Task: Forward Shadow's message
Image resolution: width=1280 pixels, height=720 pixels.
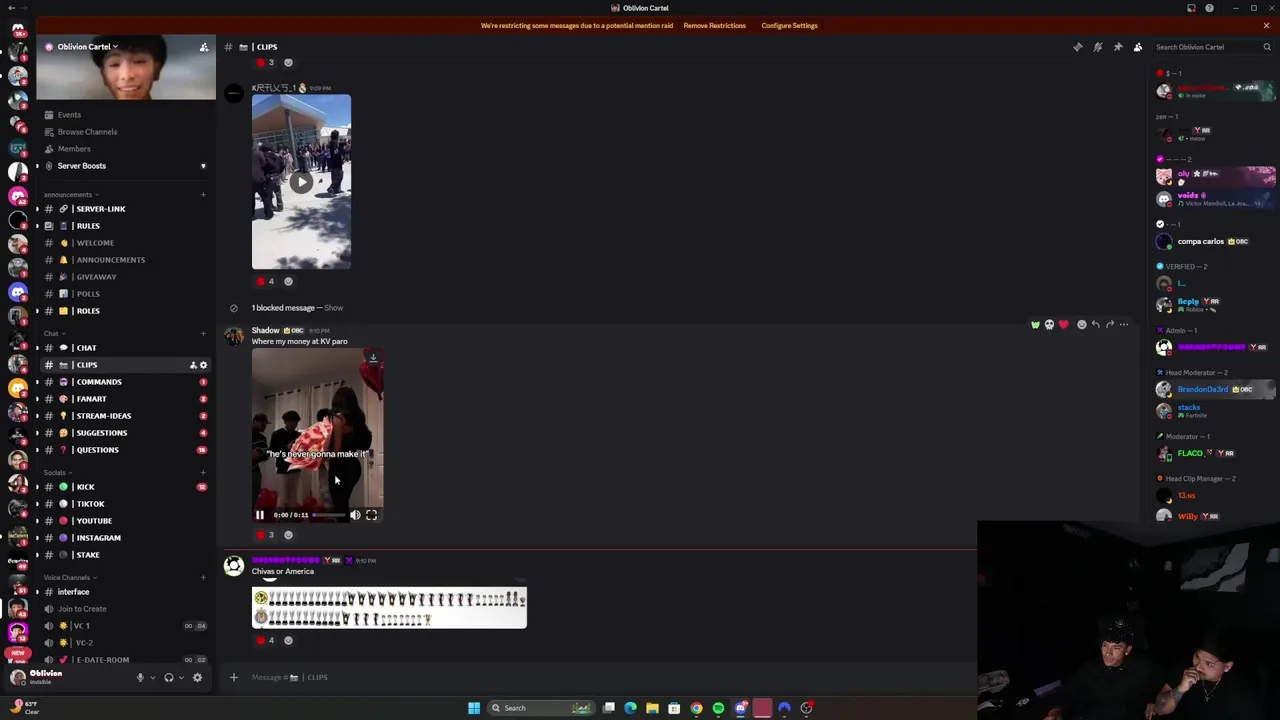Action: [1110, 324]
